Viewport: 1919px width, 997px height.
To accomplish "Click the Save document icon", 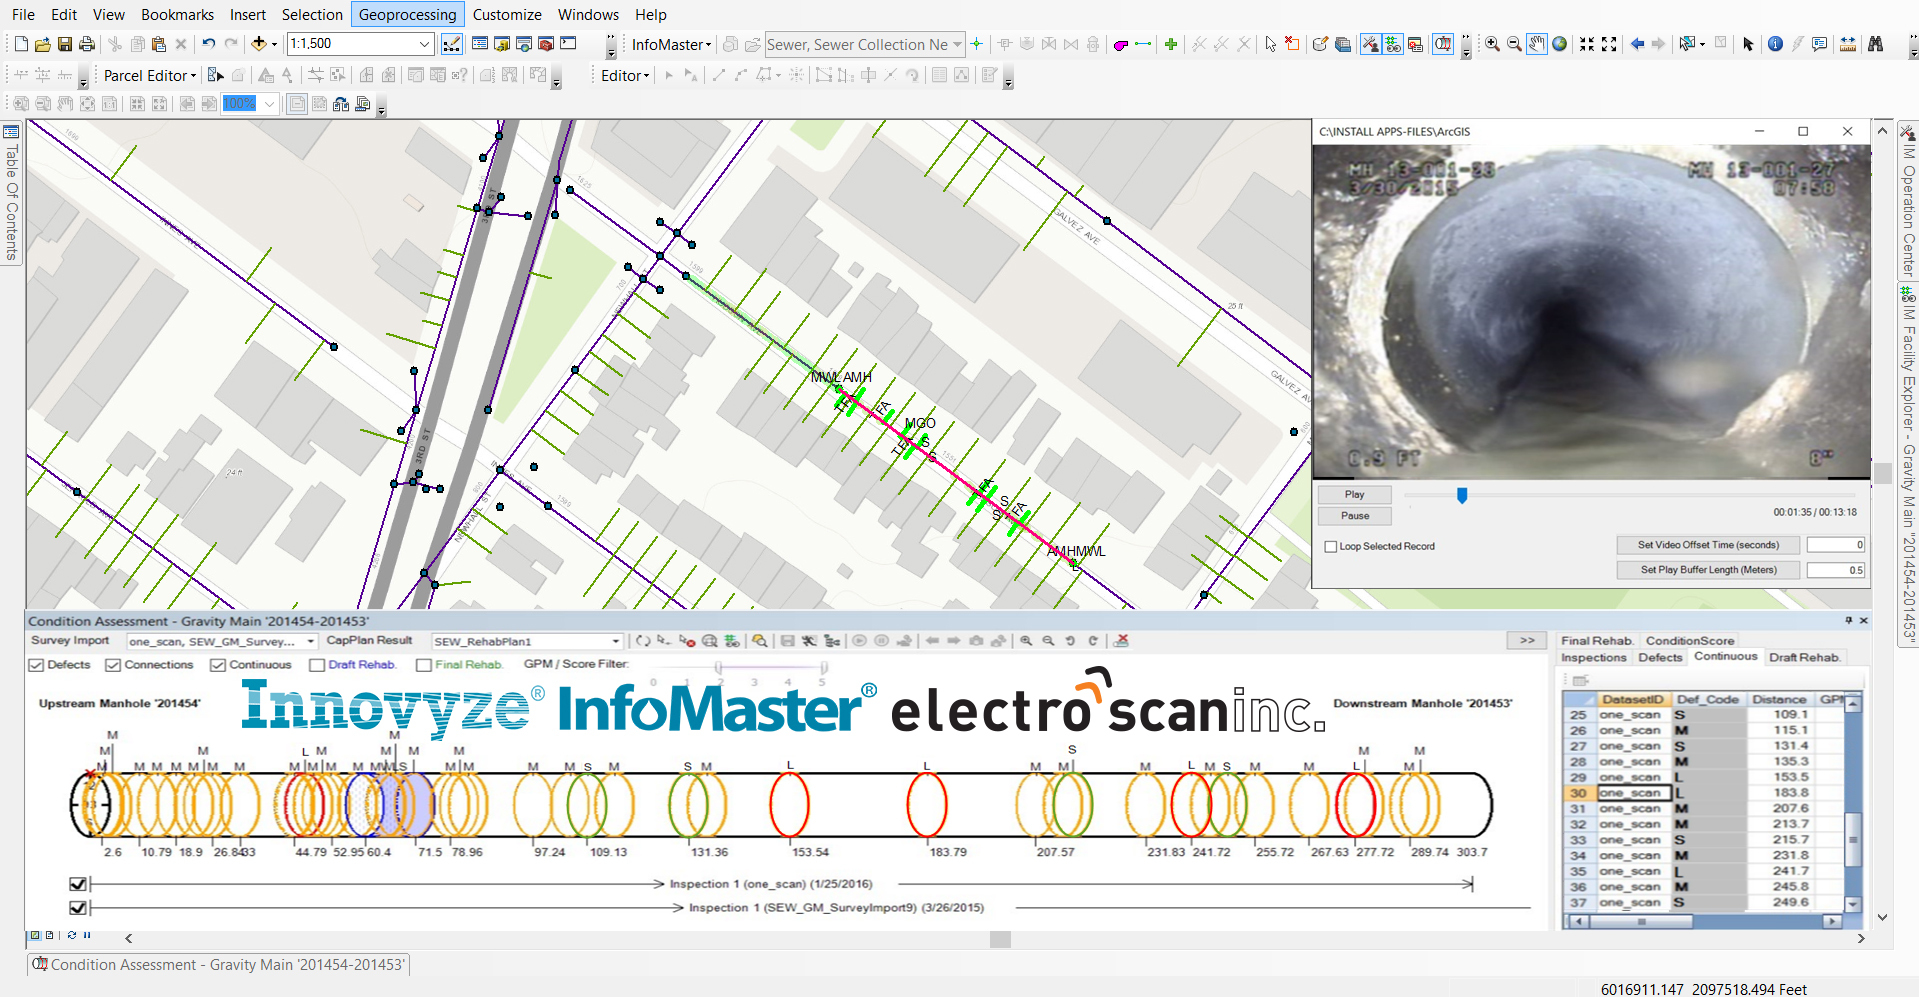I will pos(65,44).
